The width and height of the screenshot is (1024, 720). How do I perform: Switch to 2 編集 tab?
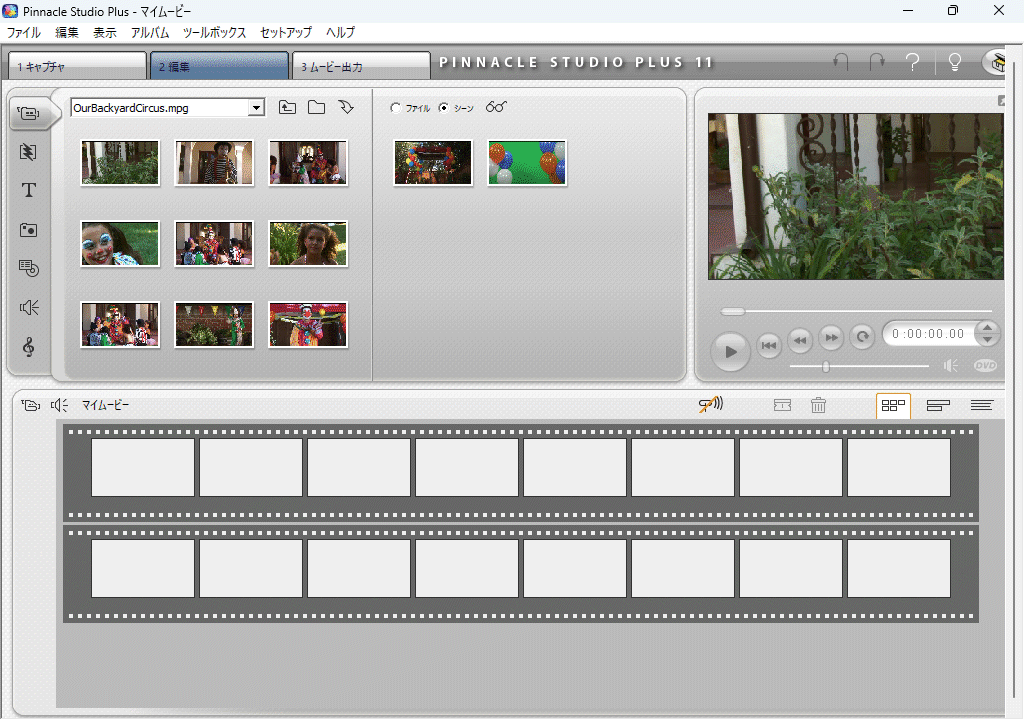(219, 66)
